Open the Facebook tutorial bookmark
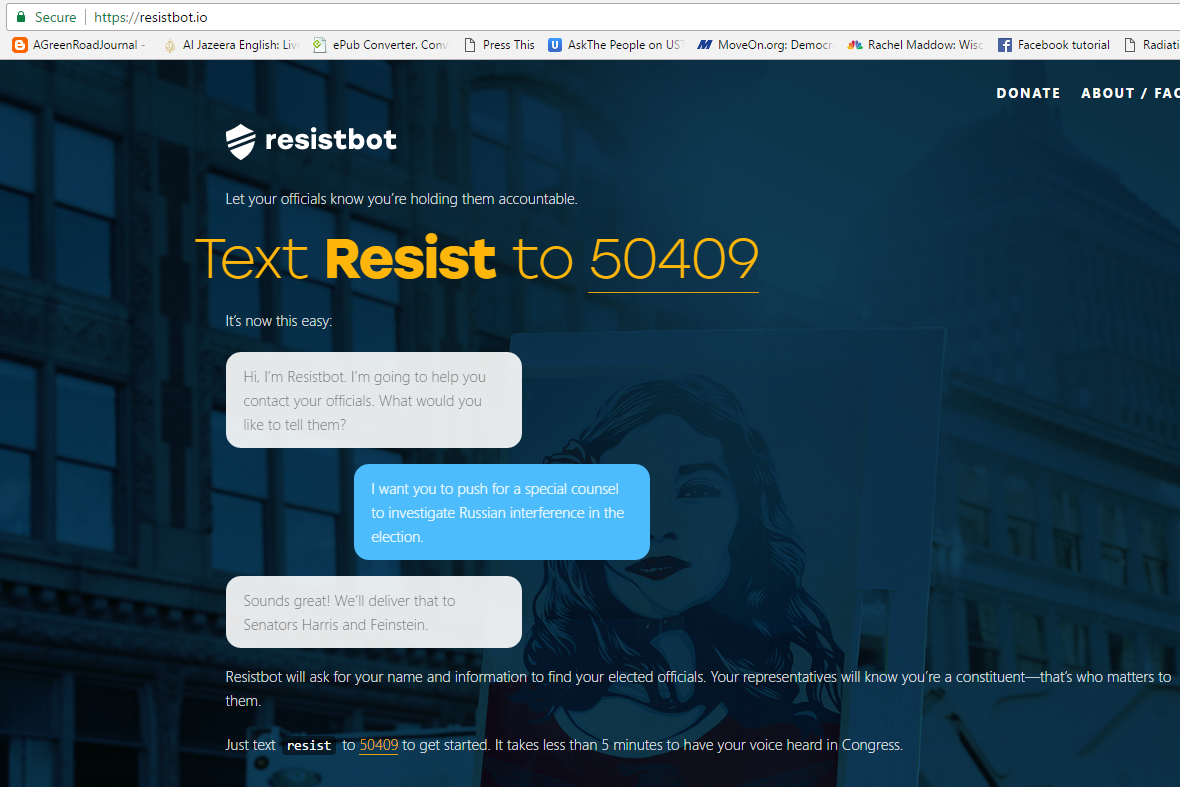The height and width of the screenshot is (787, 1180). tap(1054, 45)
